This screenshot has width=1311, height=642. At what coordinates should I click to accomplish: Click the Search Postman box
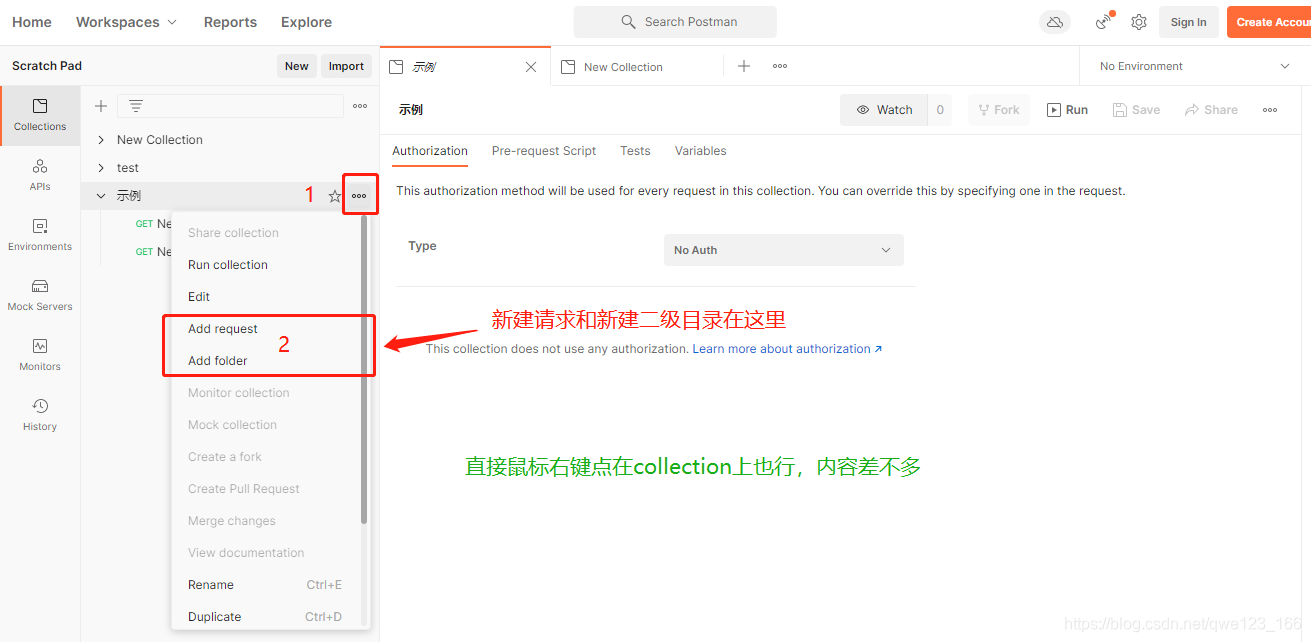[675, 22]
